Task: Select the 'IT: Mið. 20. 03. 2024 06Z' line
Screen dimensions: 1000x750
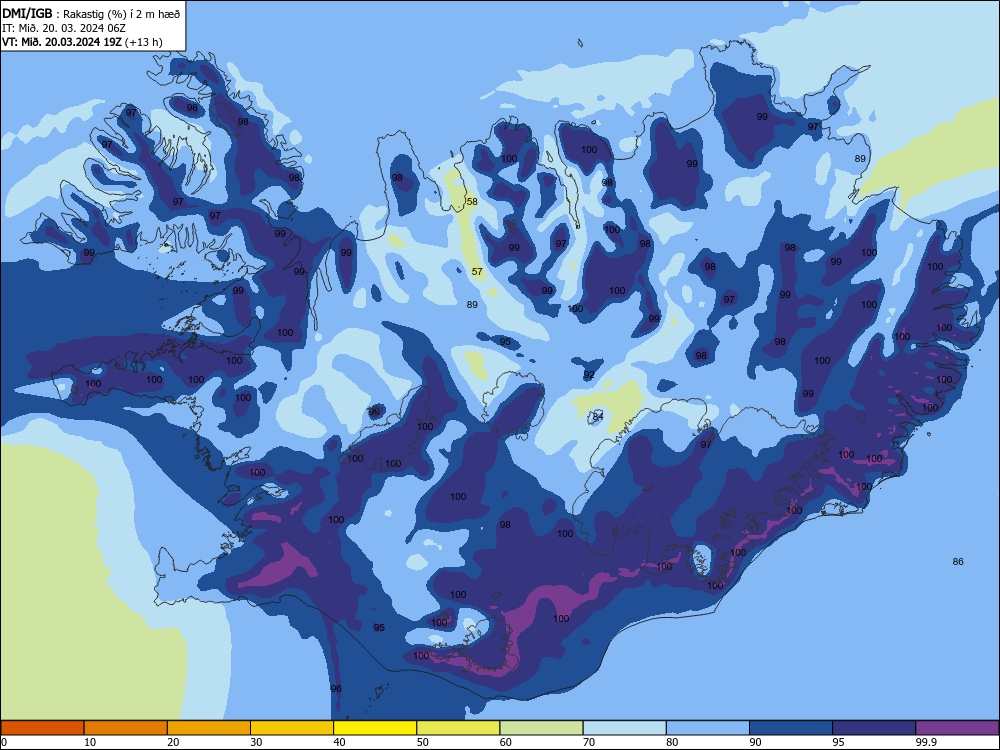Action: coord(64,28)
